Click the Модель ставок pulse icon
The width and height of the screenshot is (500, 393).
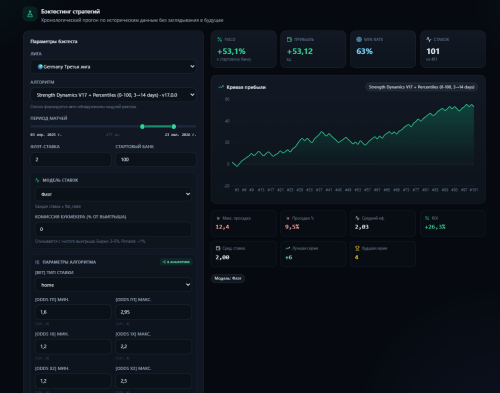pyautogui.click(x=37, y=180)
